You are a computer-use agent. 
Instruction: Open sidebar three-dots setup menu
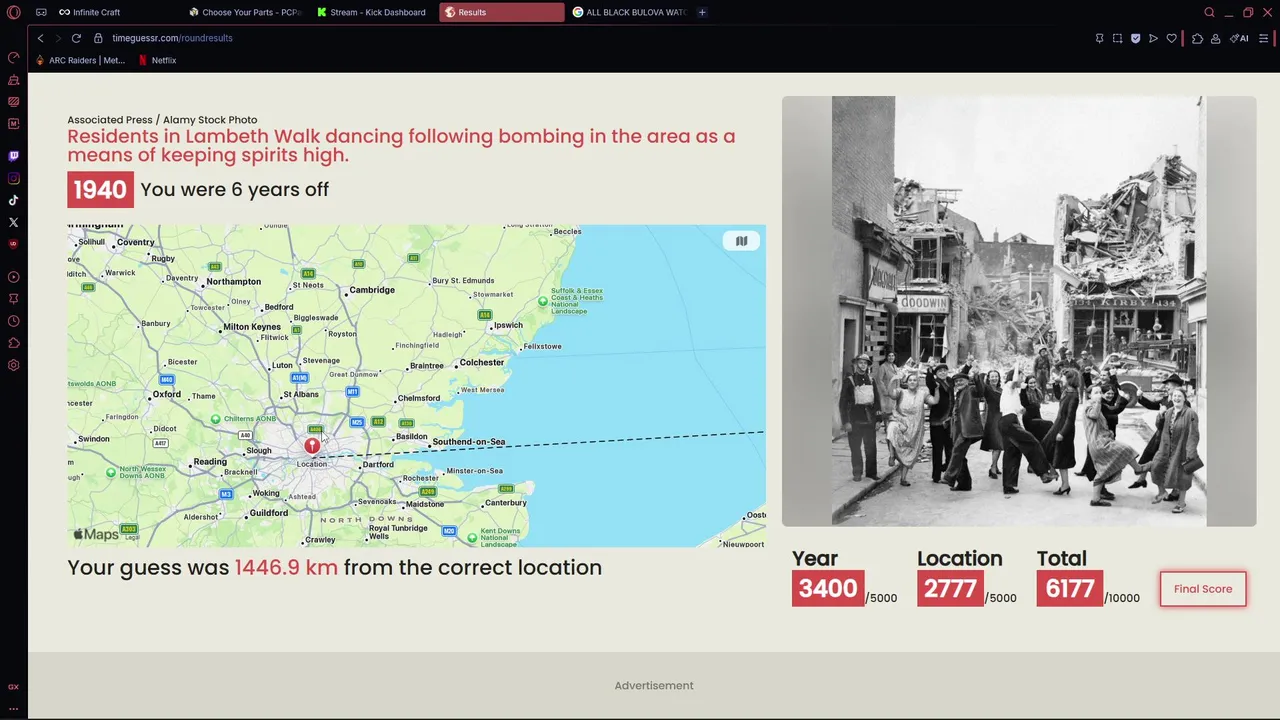tap(14, 708)
